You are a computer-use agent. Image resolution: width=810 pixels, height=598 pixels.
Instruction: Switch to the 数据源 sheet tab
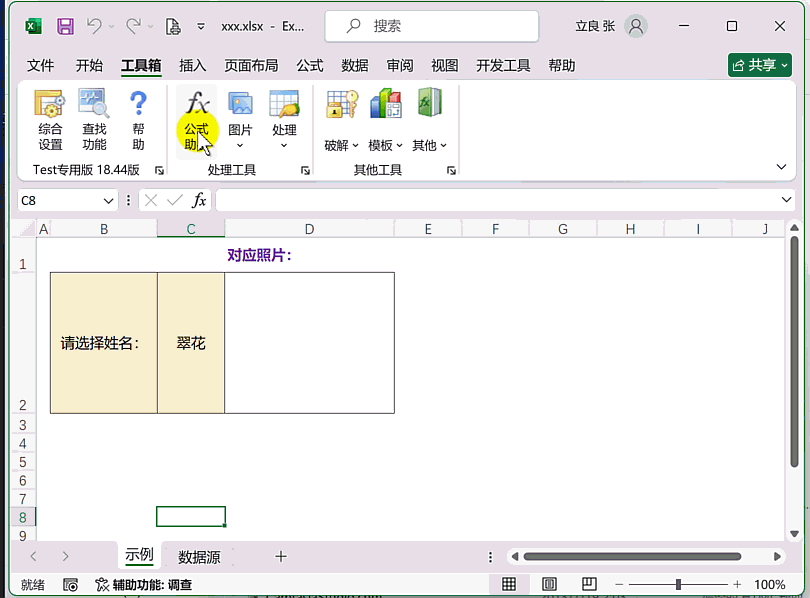click(199, 557)
